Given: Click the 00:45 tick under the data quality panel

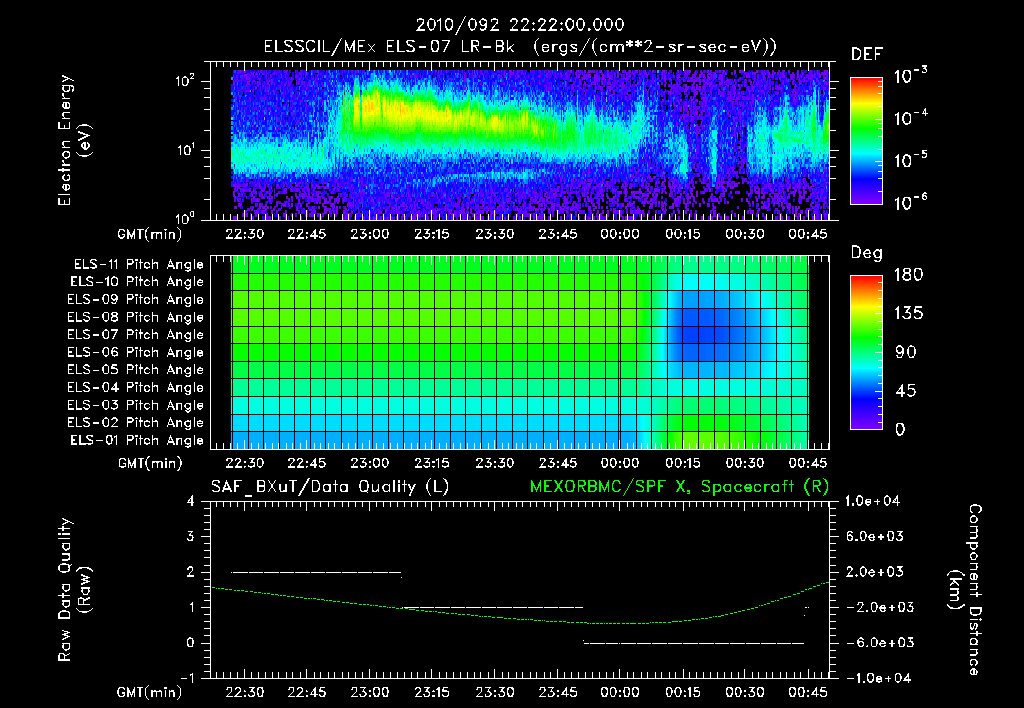Looking at the screenshot, I should [x=808, y=692].
